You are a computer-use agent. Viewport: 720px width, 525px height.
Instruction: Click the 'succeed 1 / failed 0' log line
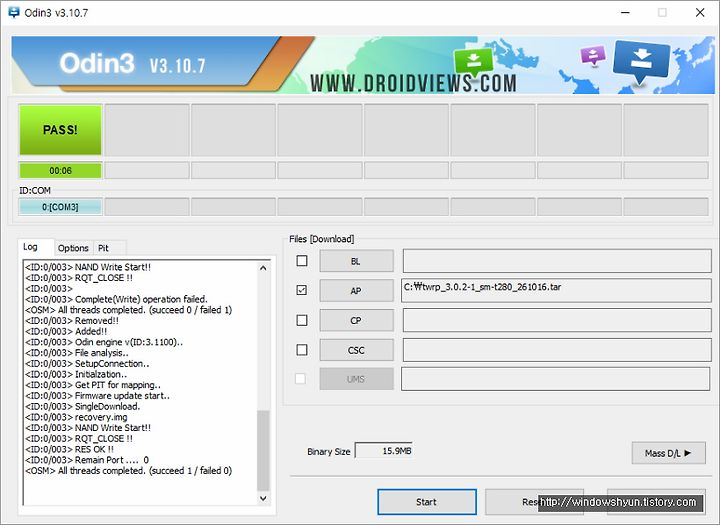129,470
